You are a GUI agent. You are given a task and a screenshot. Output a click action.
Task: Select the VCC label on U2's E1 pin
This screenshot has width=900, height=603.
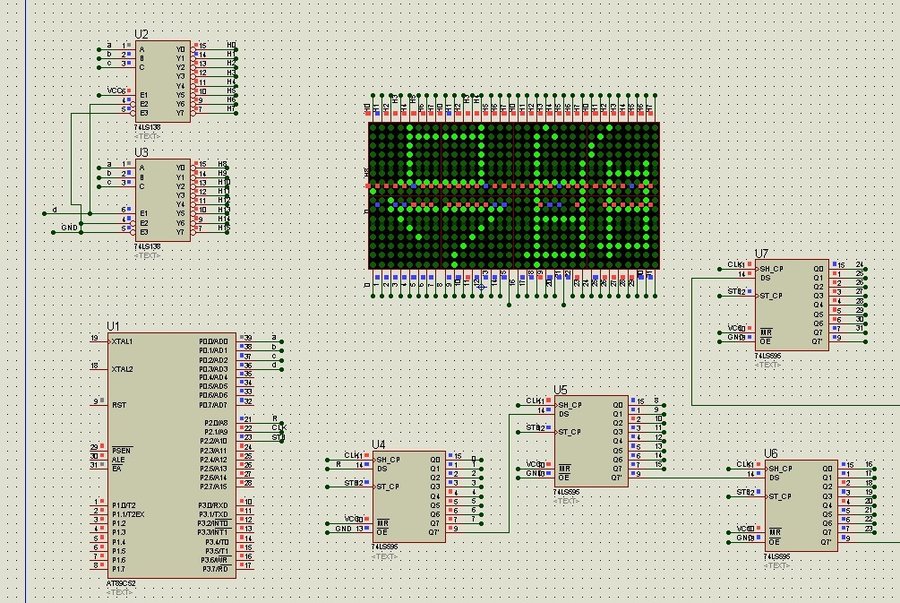(115, 91)
